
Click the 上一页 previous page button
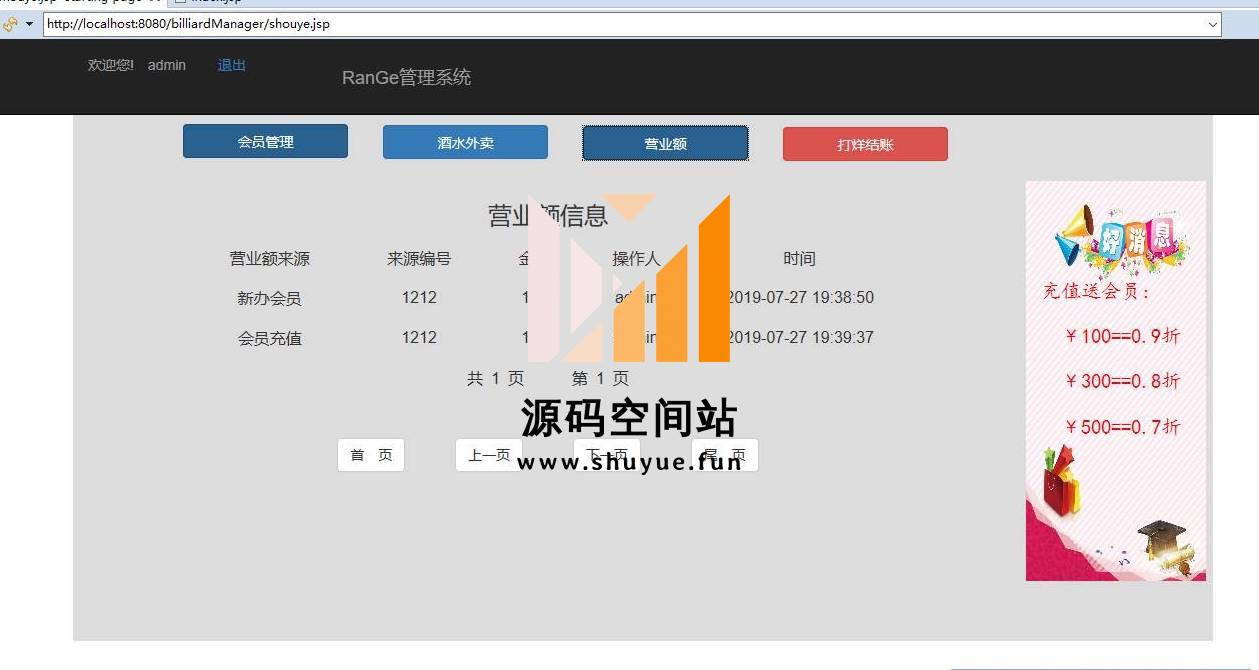(489, 455)
